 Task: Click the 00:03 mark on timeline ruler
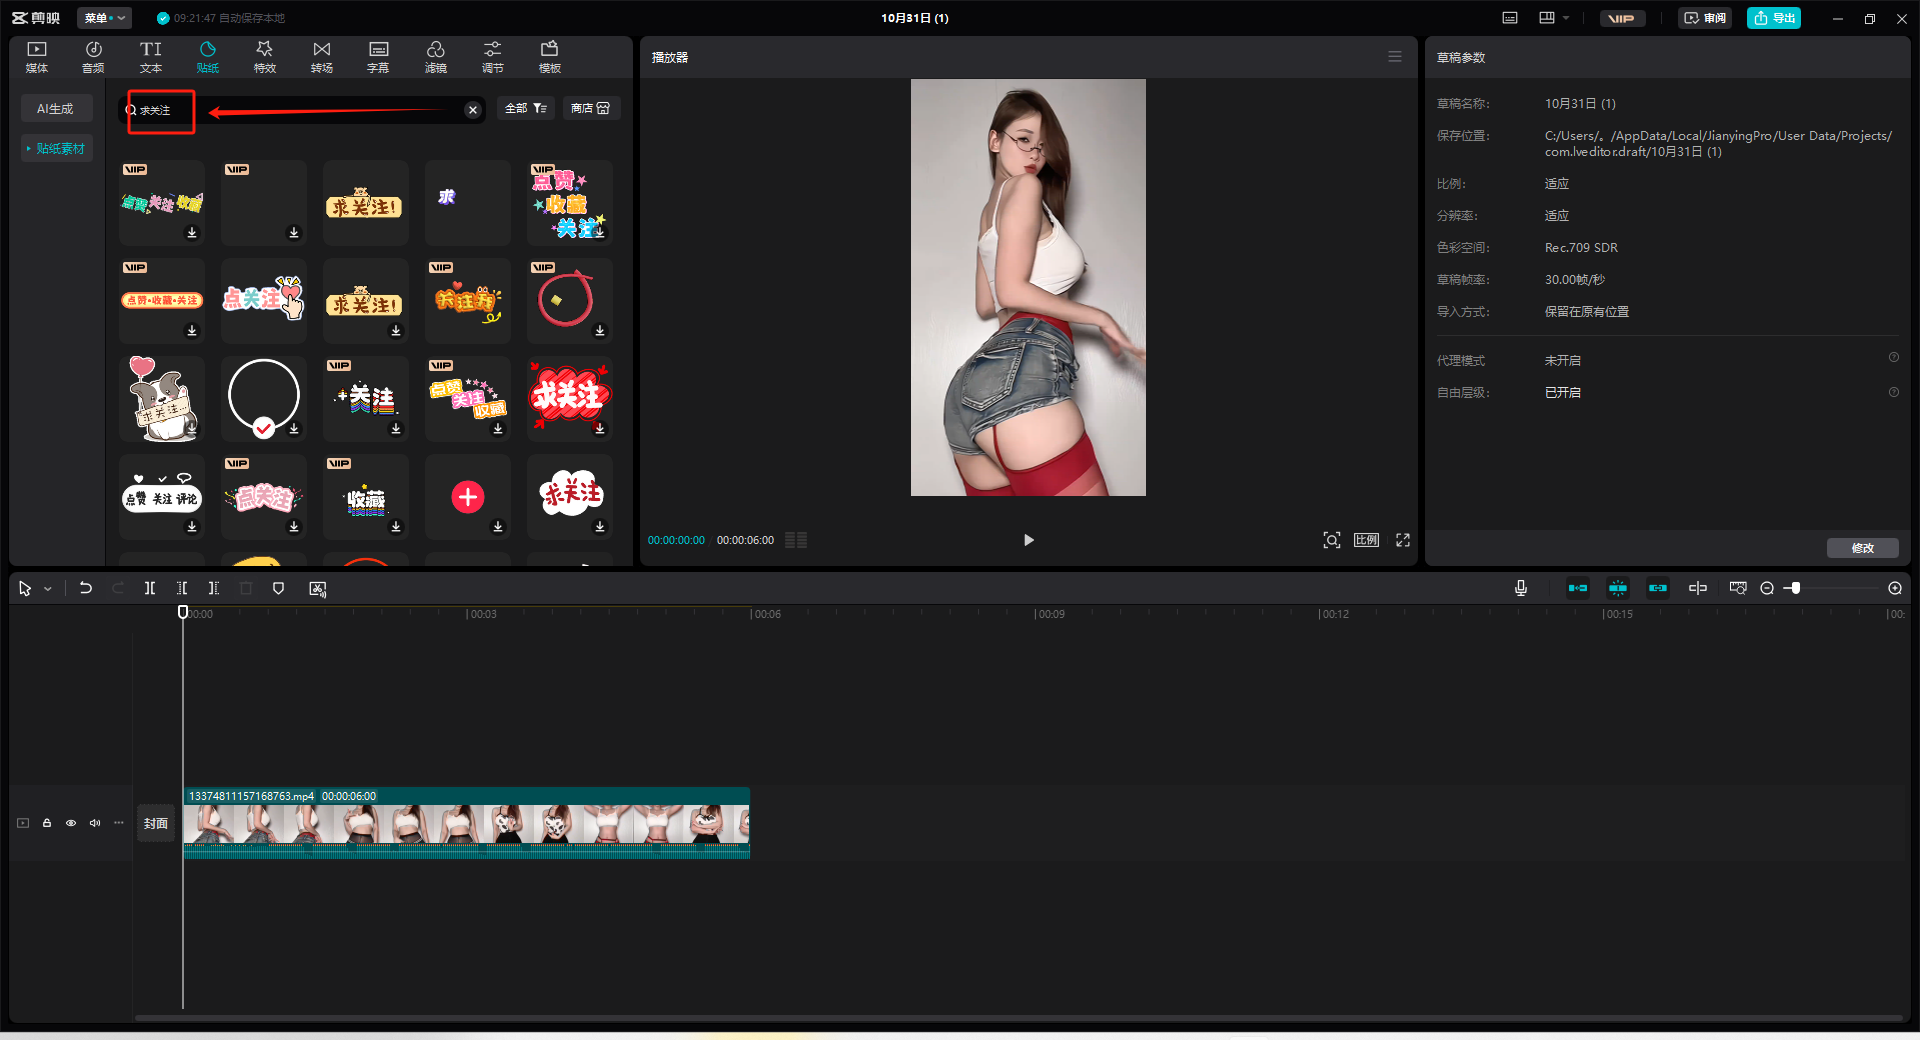coord(482,614)
